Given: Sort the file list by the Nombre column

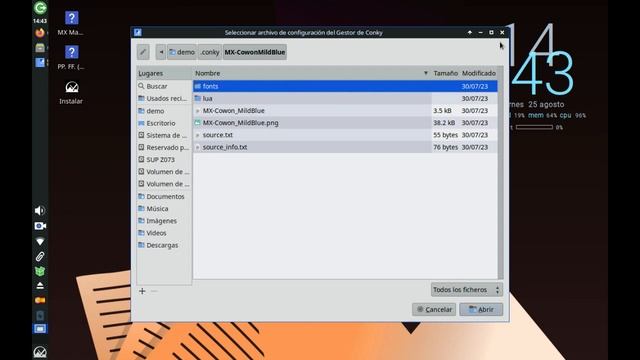Looking at the screenshot, I should (311, 73).
